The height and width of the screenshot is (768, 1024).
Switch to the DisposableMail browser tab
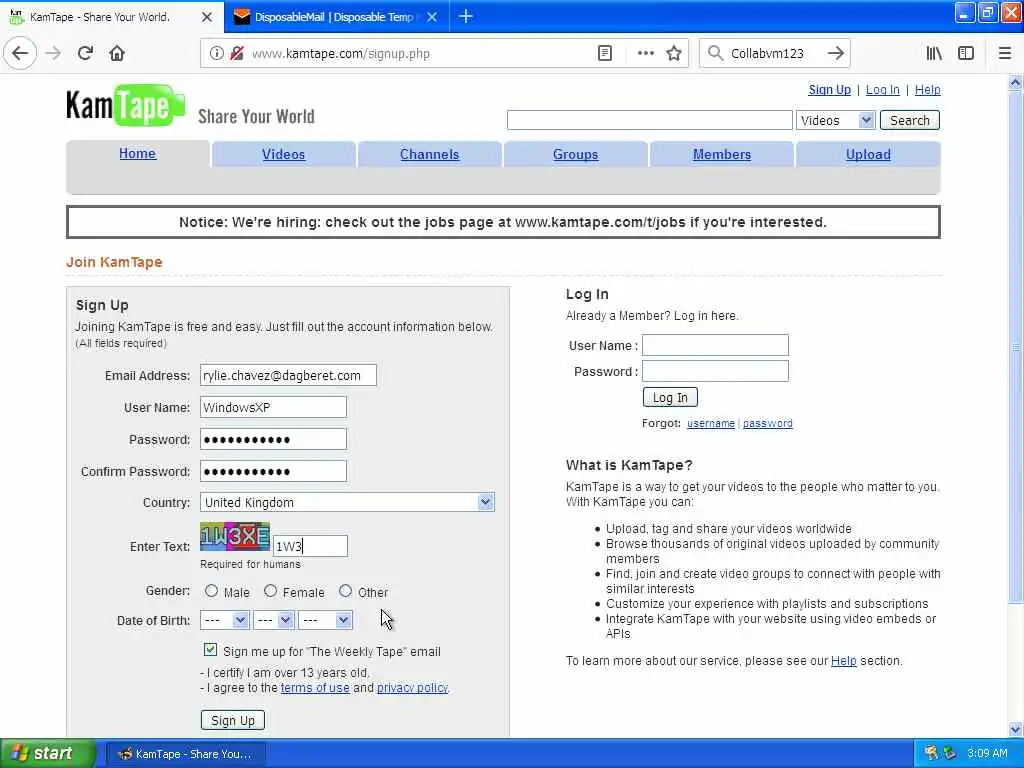click(336, 17)
